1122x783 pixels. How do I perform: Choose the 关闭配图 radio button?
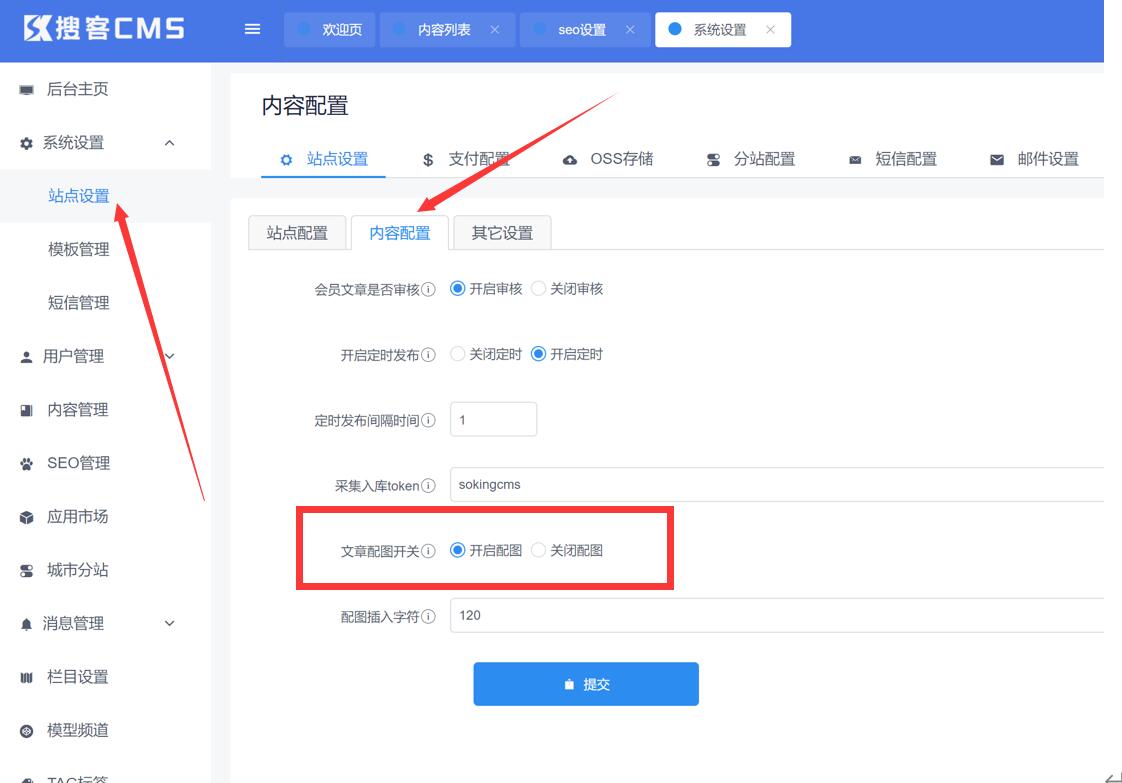pyautogui.click(x=539, y=550)
